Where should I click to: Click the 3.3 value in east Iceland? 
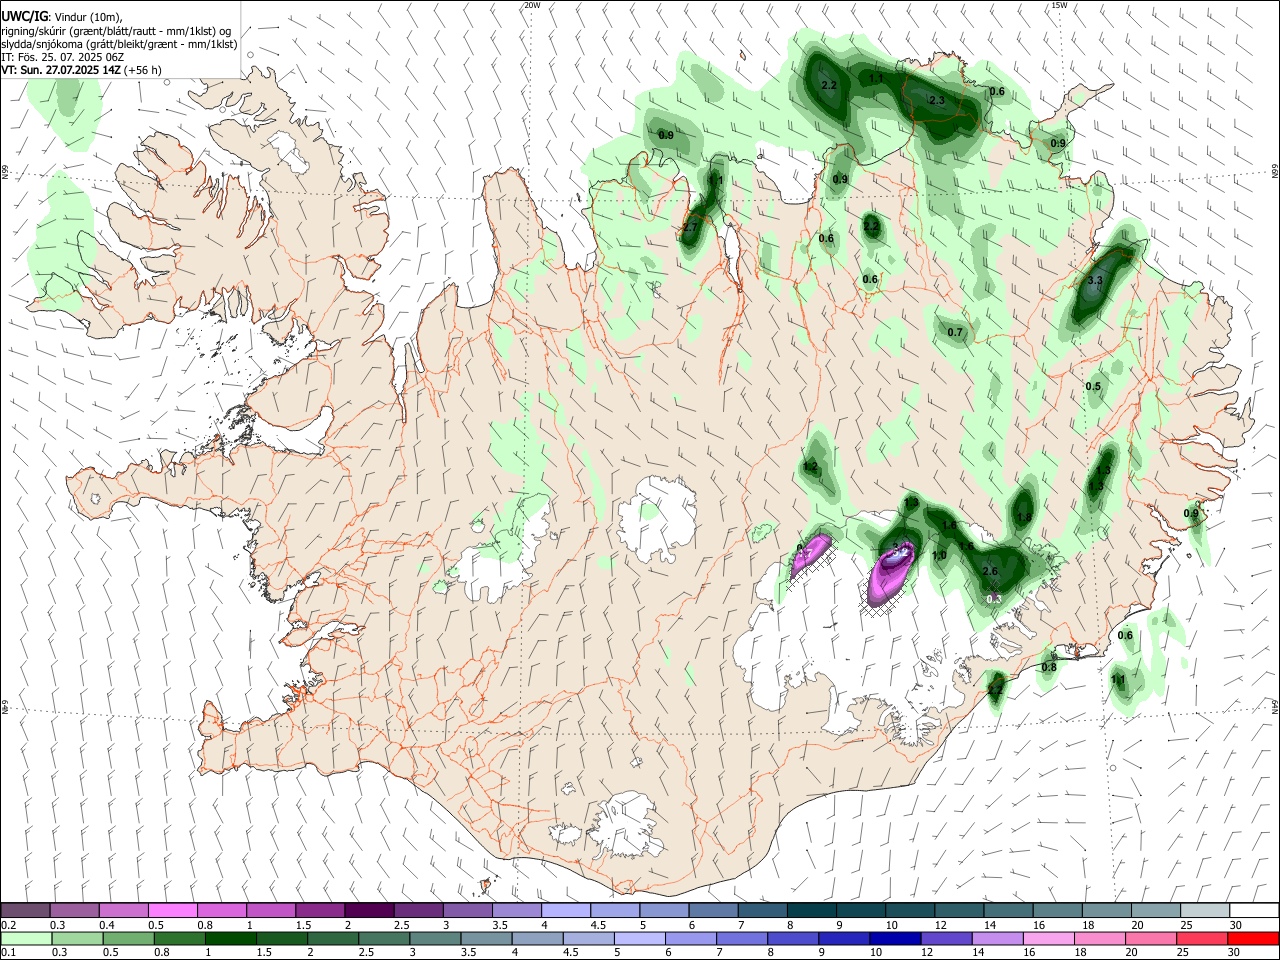1094,281
